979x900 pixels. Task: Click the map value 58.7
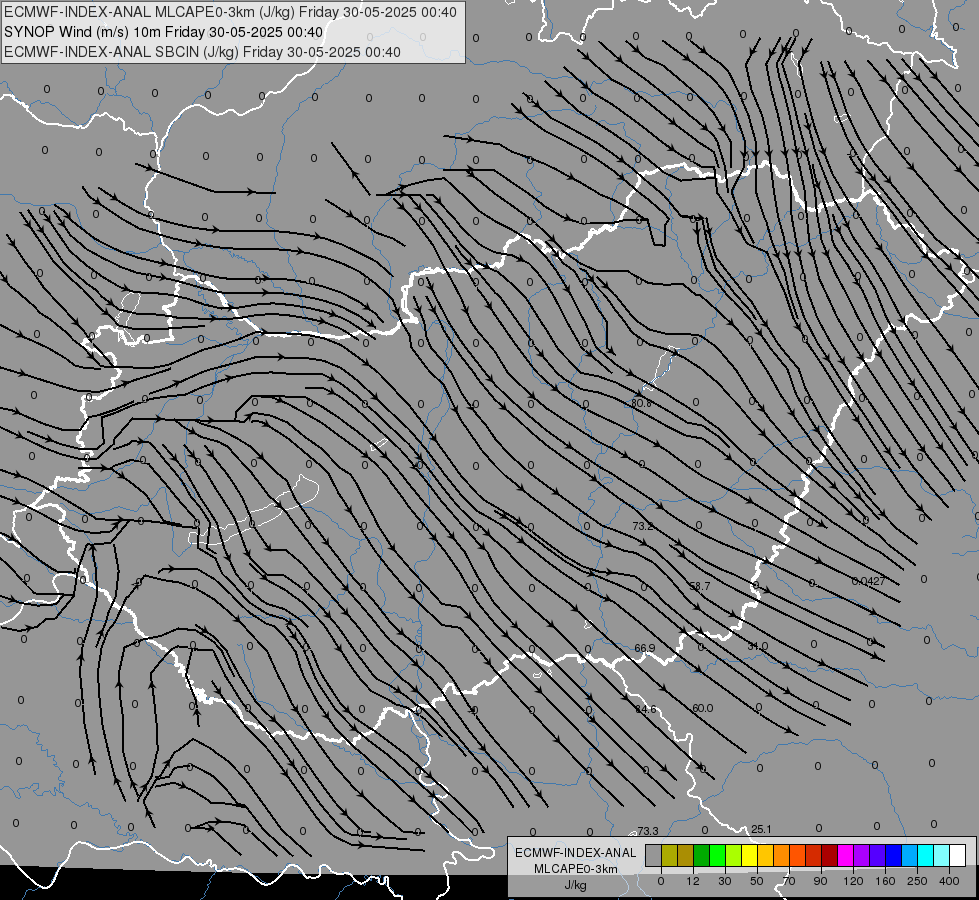(699, 586)
